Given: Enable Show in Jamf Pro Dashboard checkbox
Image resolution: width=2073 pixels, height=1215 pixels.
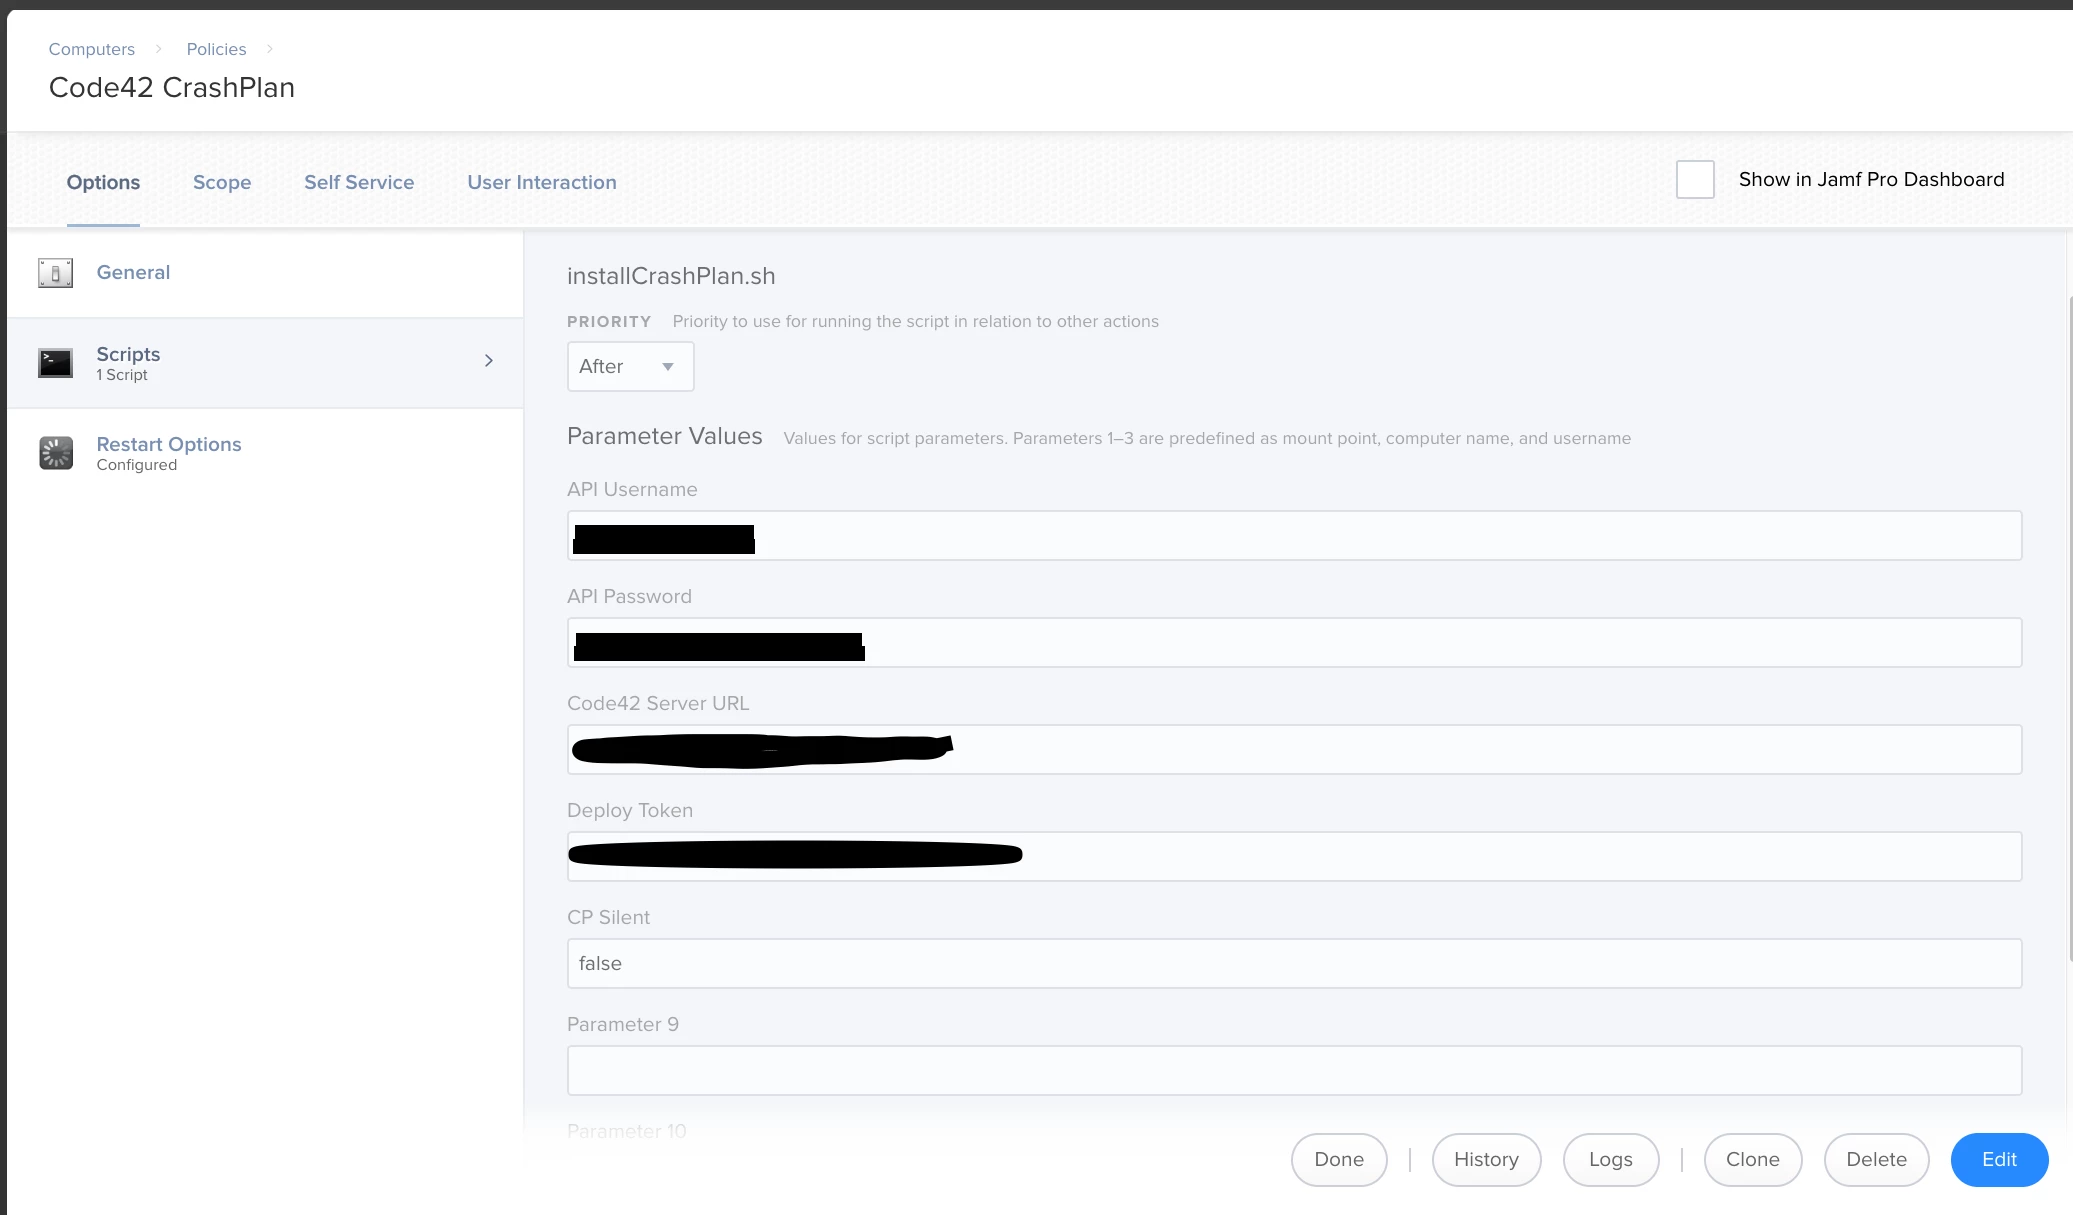Looking at the screenshot, I should point(1695,180).
